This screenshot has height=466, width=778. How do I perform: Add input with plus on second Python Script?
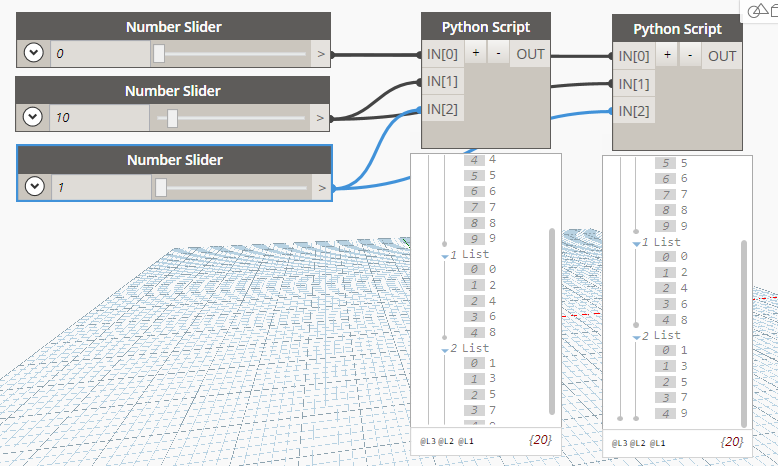(x=667, y=55)
